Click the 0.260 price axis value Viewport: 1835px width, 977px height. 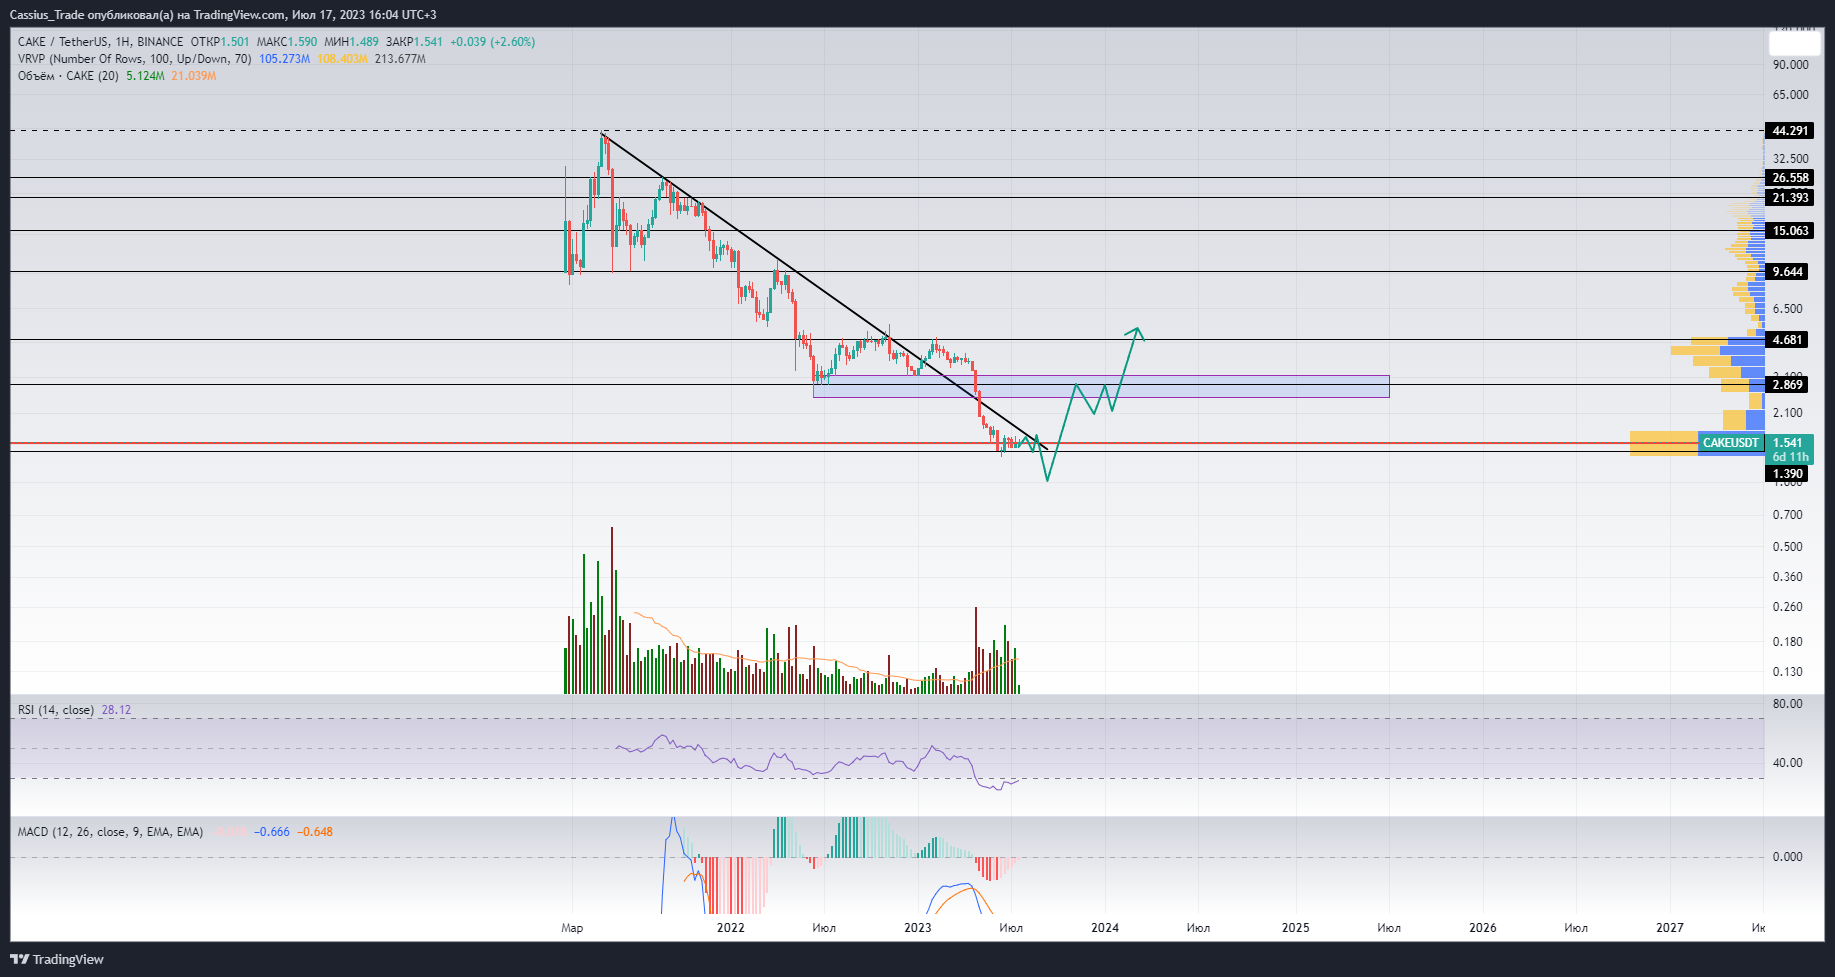1787,607
